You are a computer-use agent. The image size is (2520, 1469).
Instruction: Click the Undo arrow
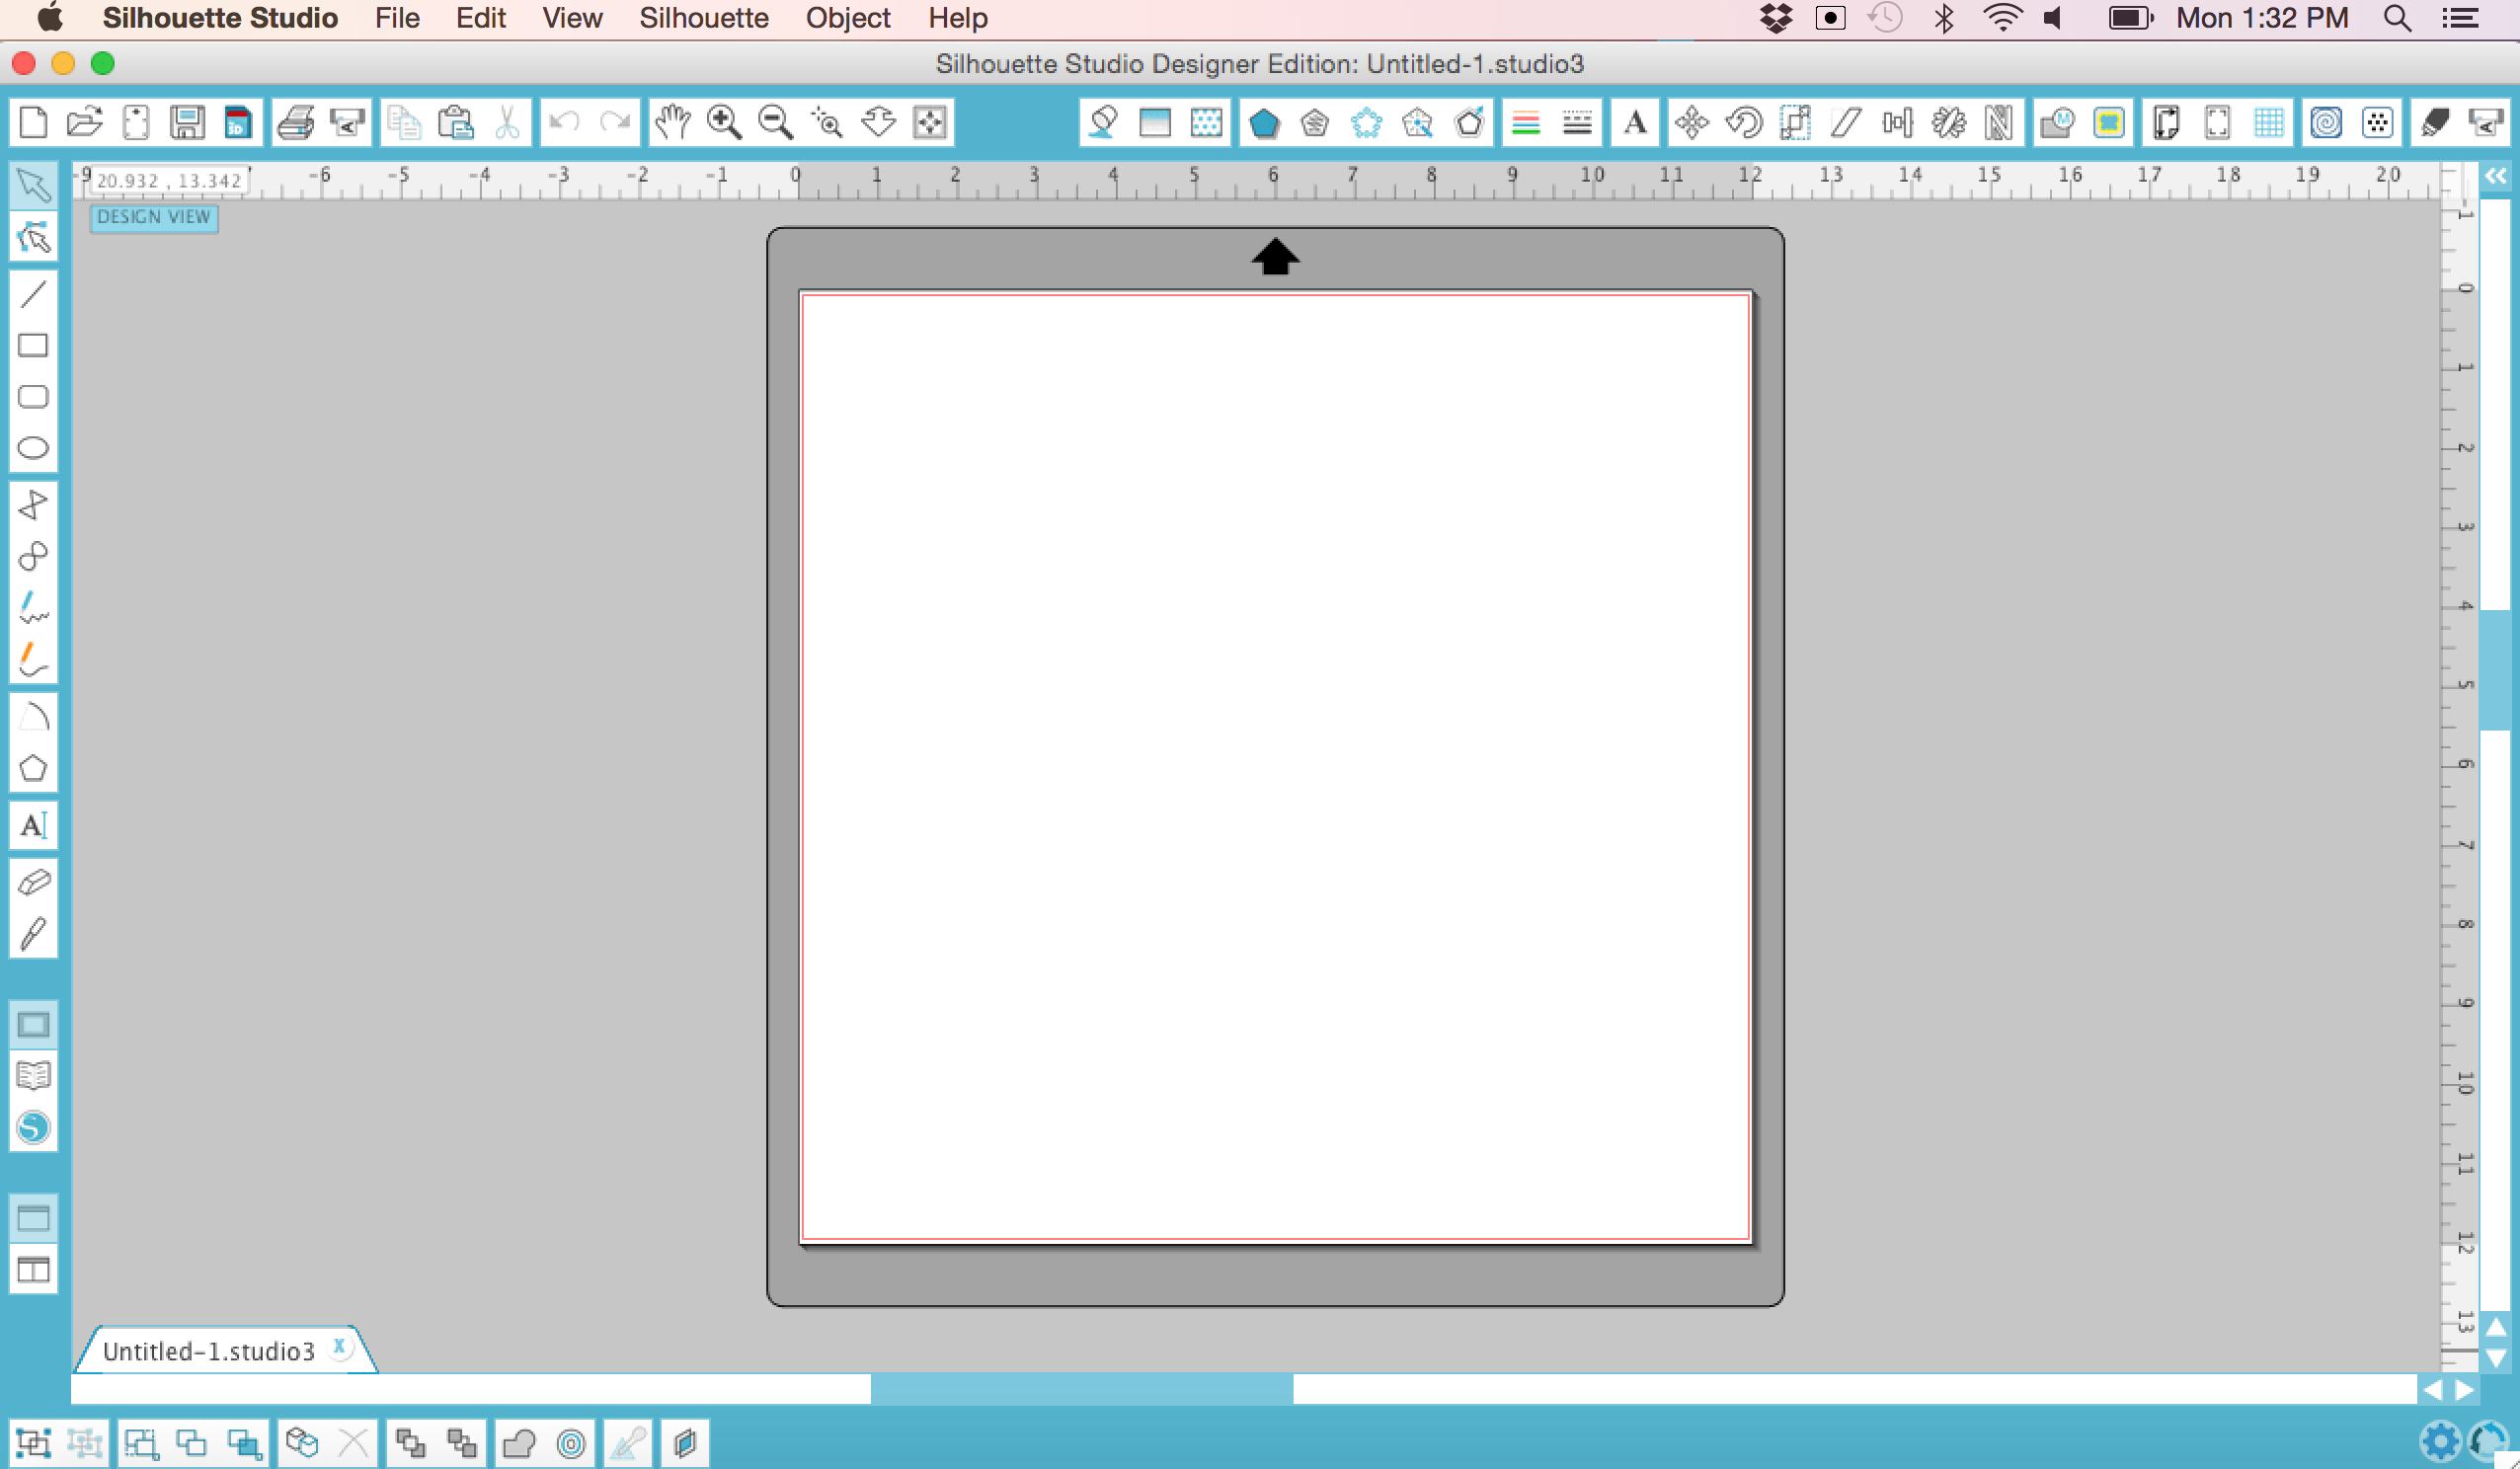pyautogui.click(x=565, y=122)
